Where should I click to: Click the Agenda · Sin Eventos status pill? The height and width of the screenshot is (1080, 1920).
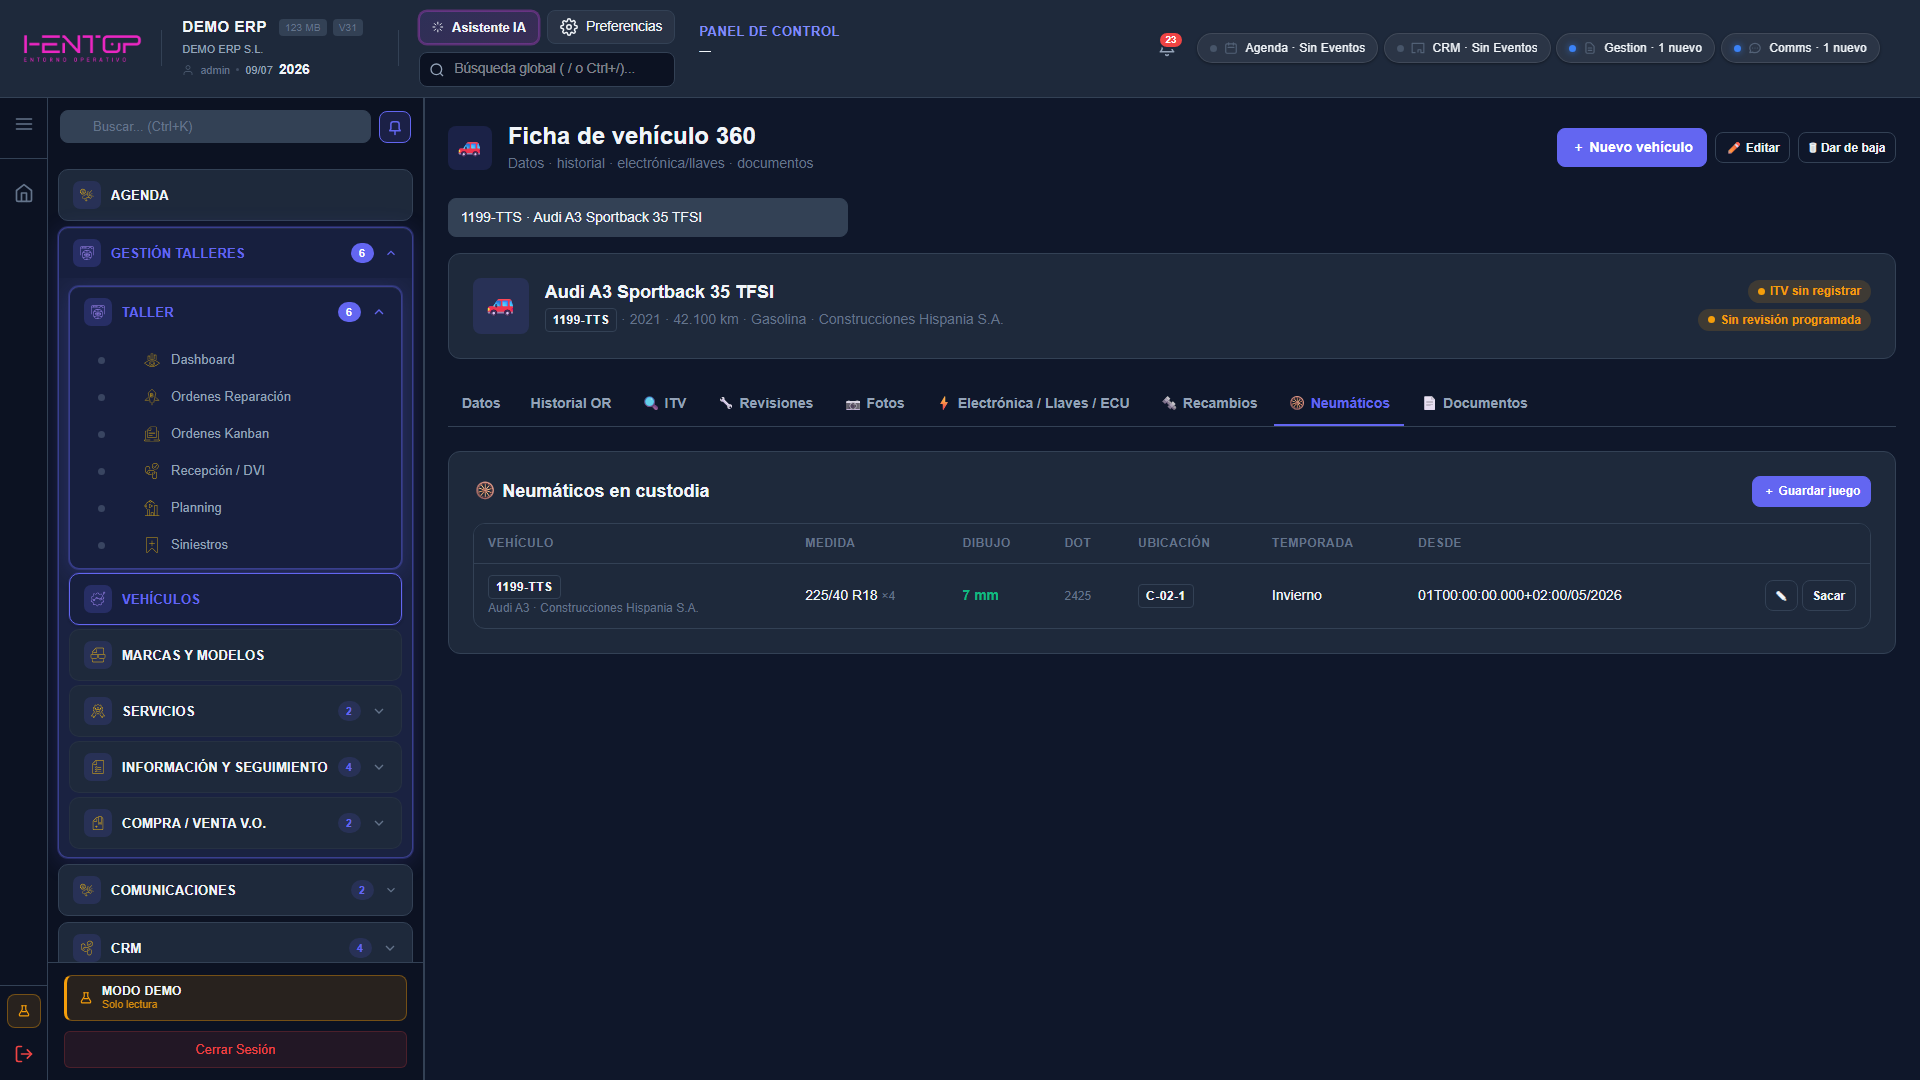(1287, 48)
